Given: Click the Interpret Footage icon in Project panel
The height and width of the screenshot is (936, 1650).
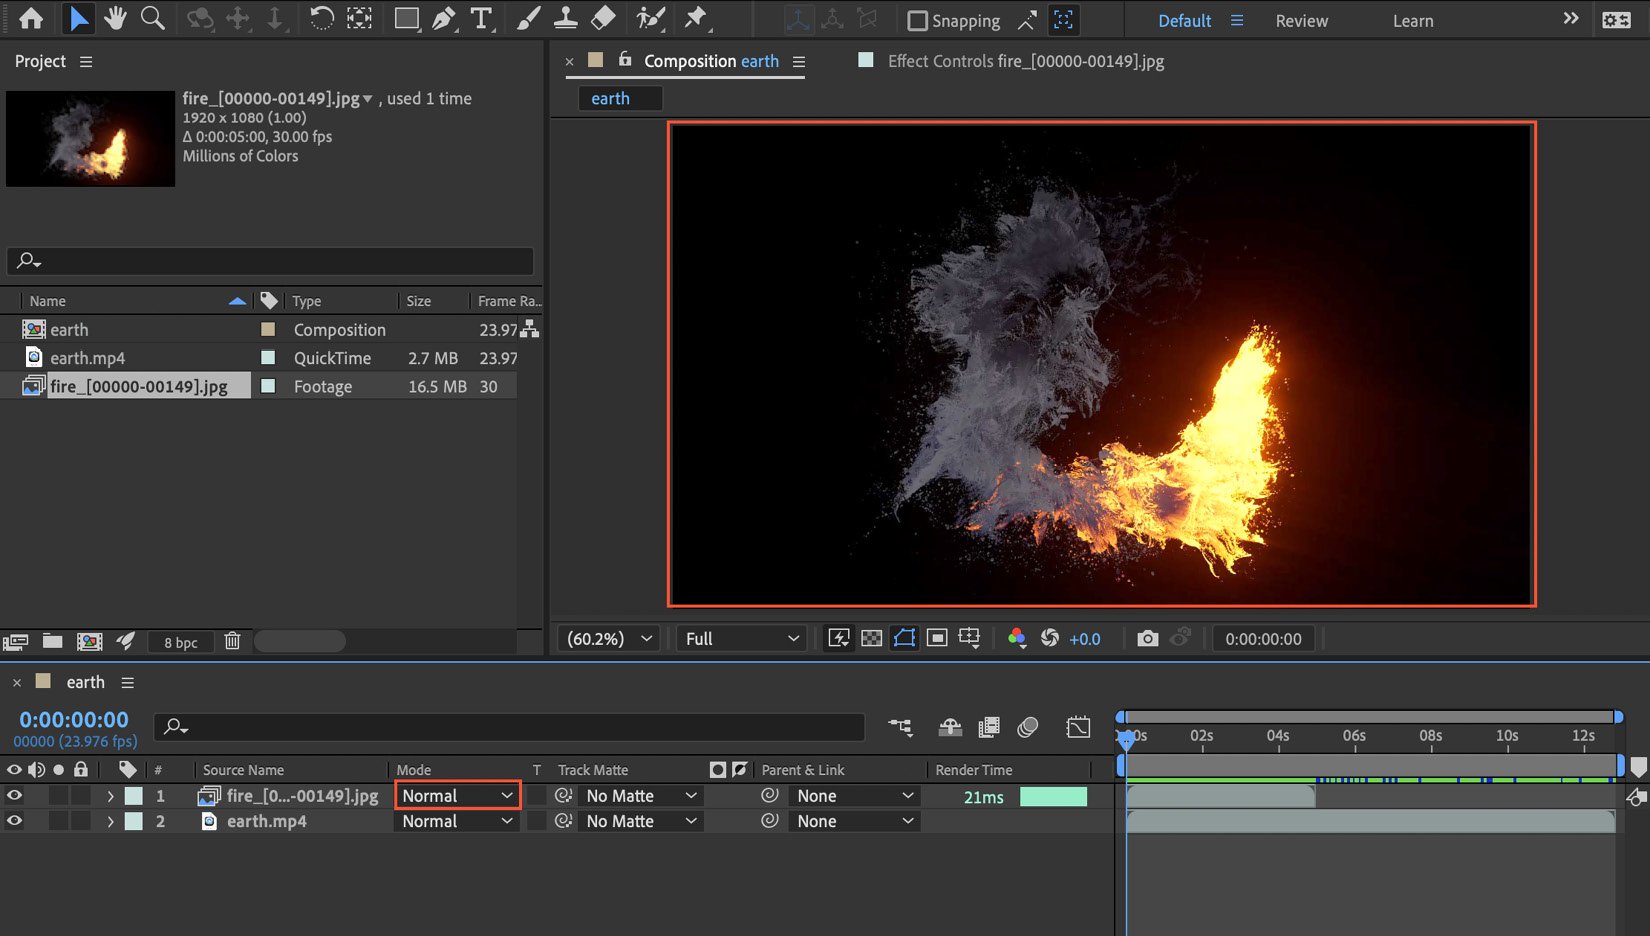Looking at the screenshot, I should (x=15, y=642).
